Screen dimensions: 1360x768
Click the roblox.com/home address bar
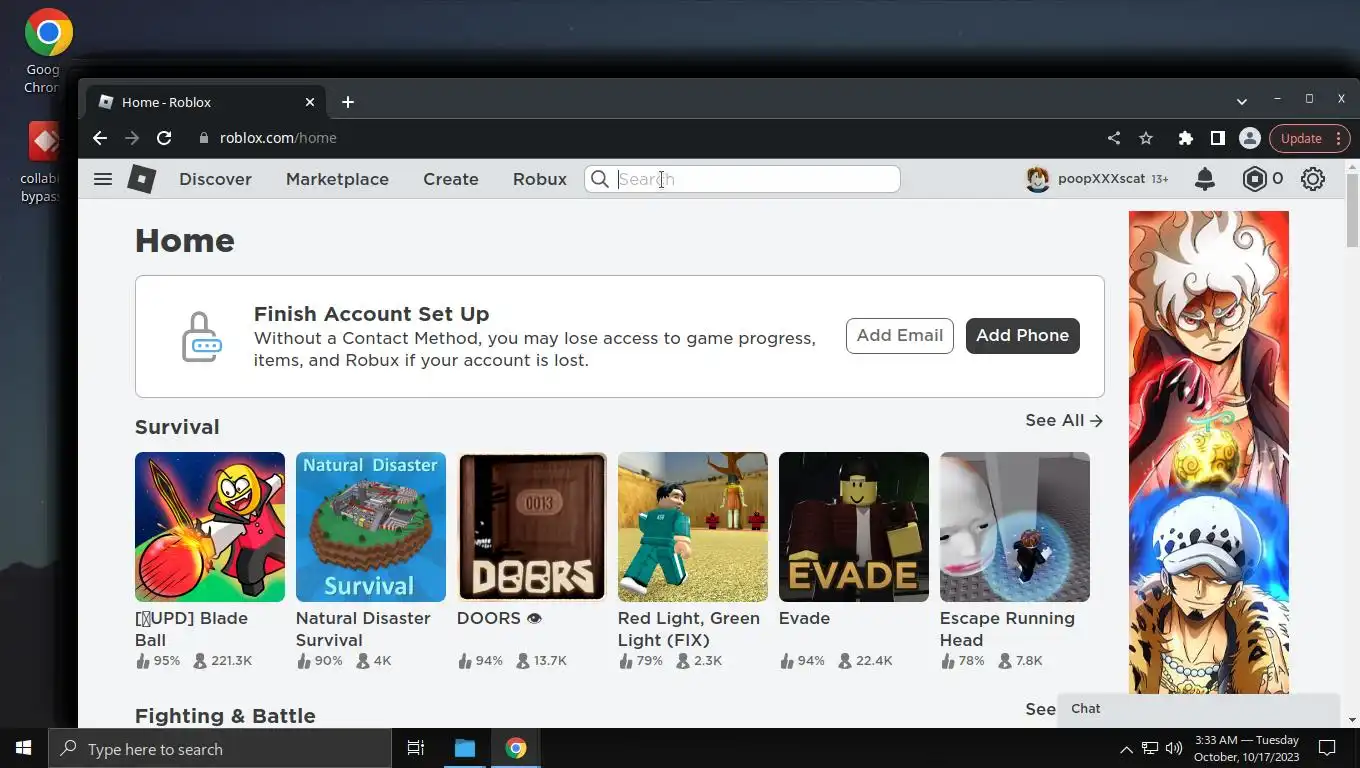click(640, 138)
